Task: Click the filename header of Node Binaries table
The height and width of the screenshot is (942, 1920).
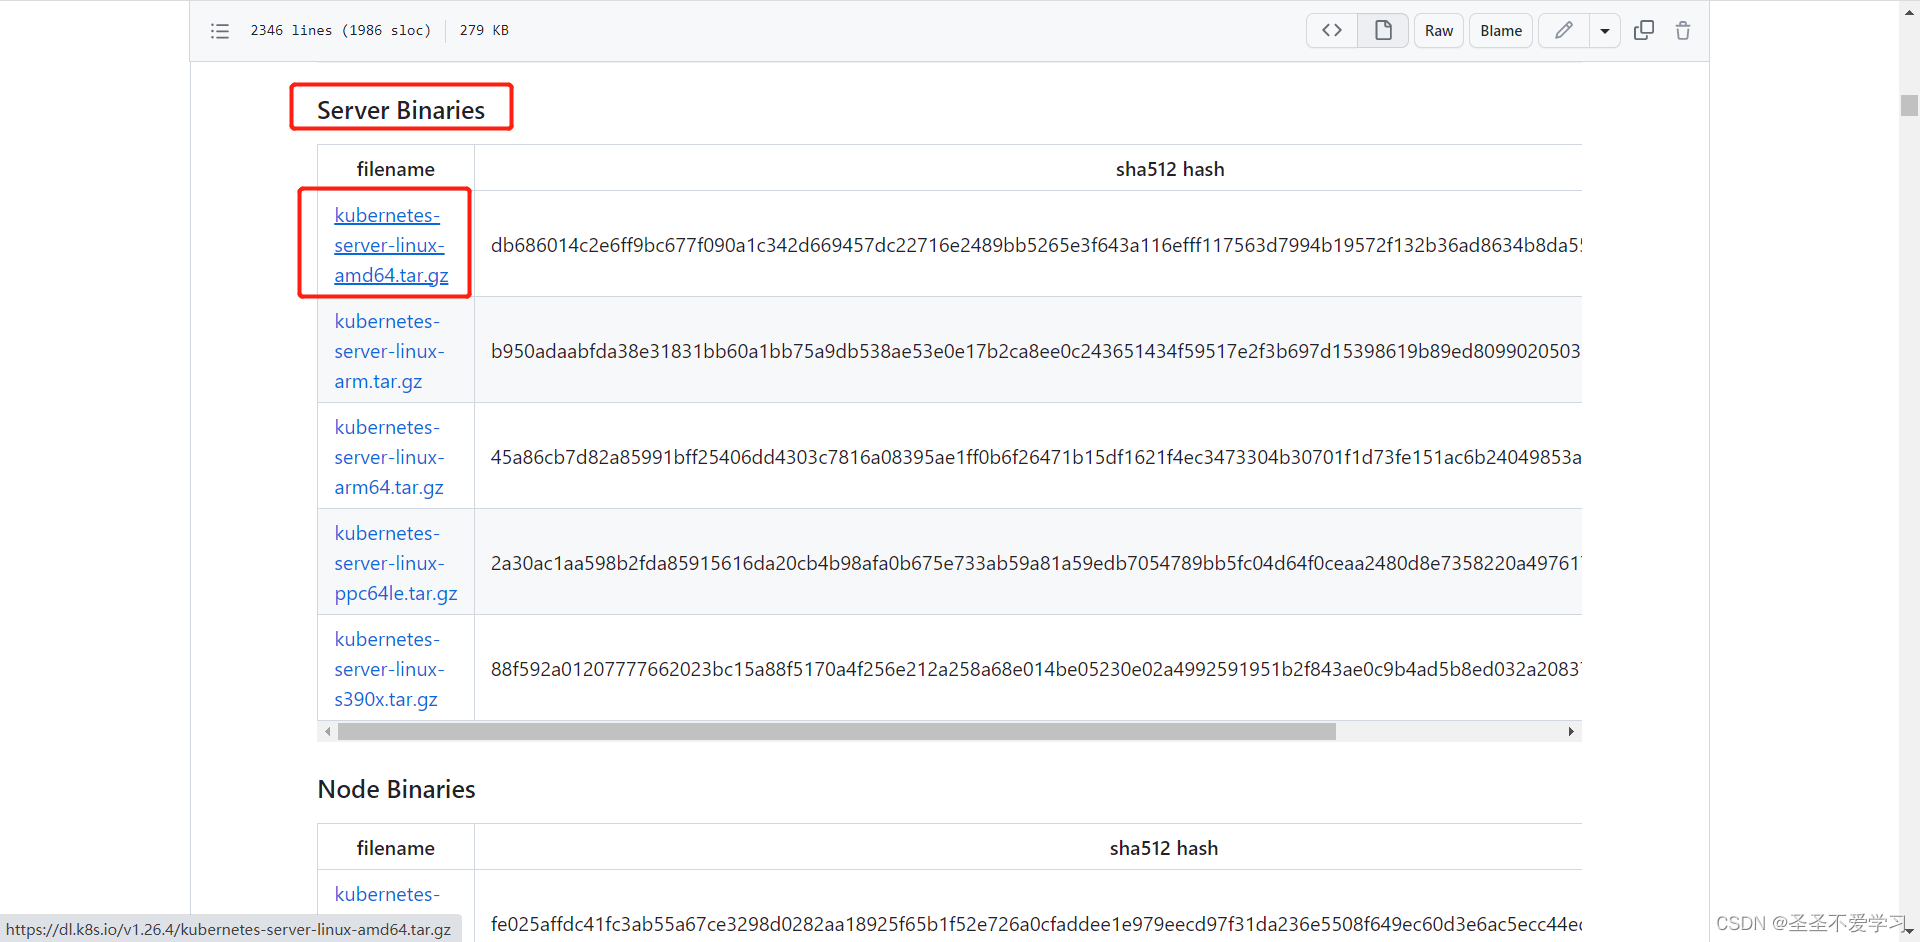Action: pos(396,848)
